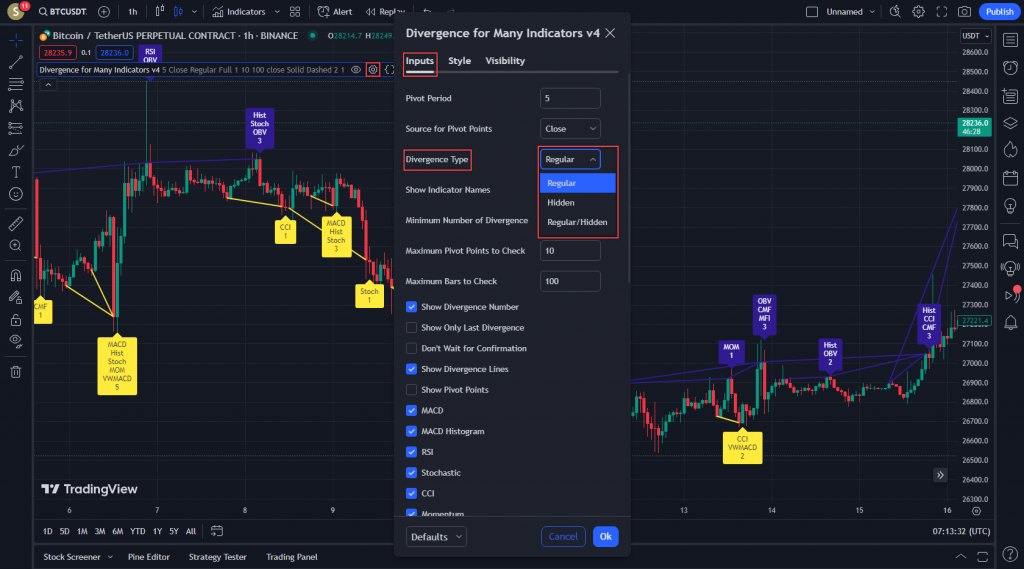The height and width of the screenshot is (569, 1024).
Task: Open the help question mark icon
Action: point(1010,554)
